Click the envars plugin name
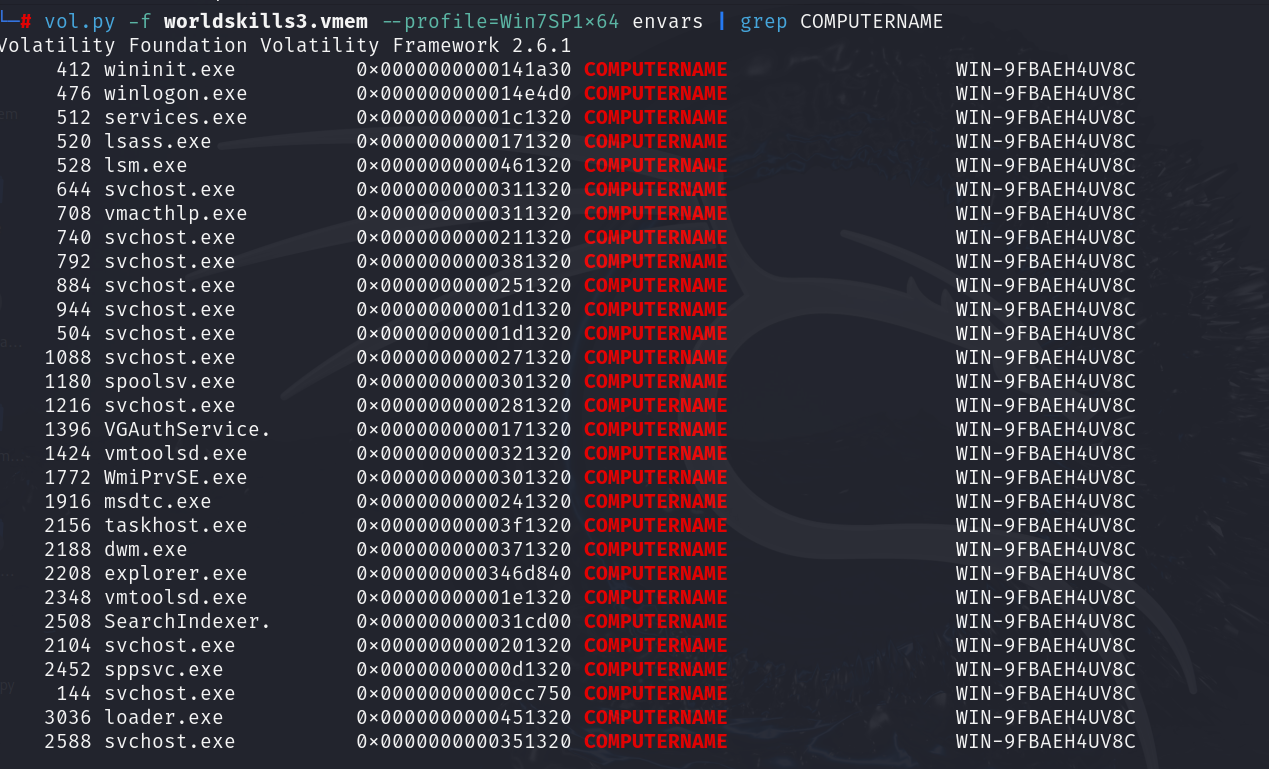Viewport: 1269px width, 769px height. [667, 21]
